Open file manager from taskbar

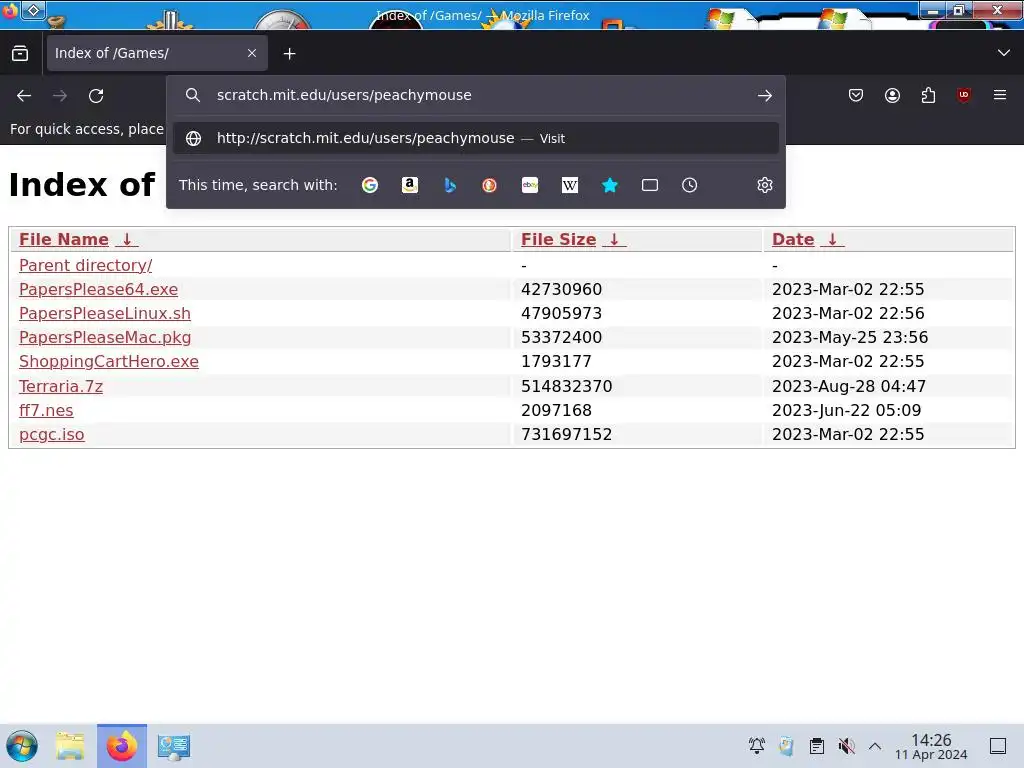tap(70, 746)
